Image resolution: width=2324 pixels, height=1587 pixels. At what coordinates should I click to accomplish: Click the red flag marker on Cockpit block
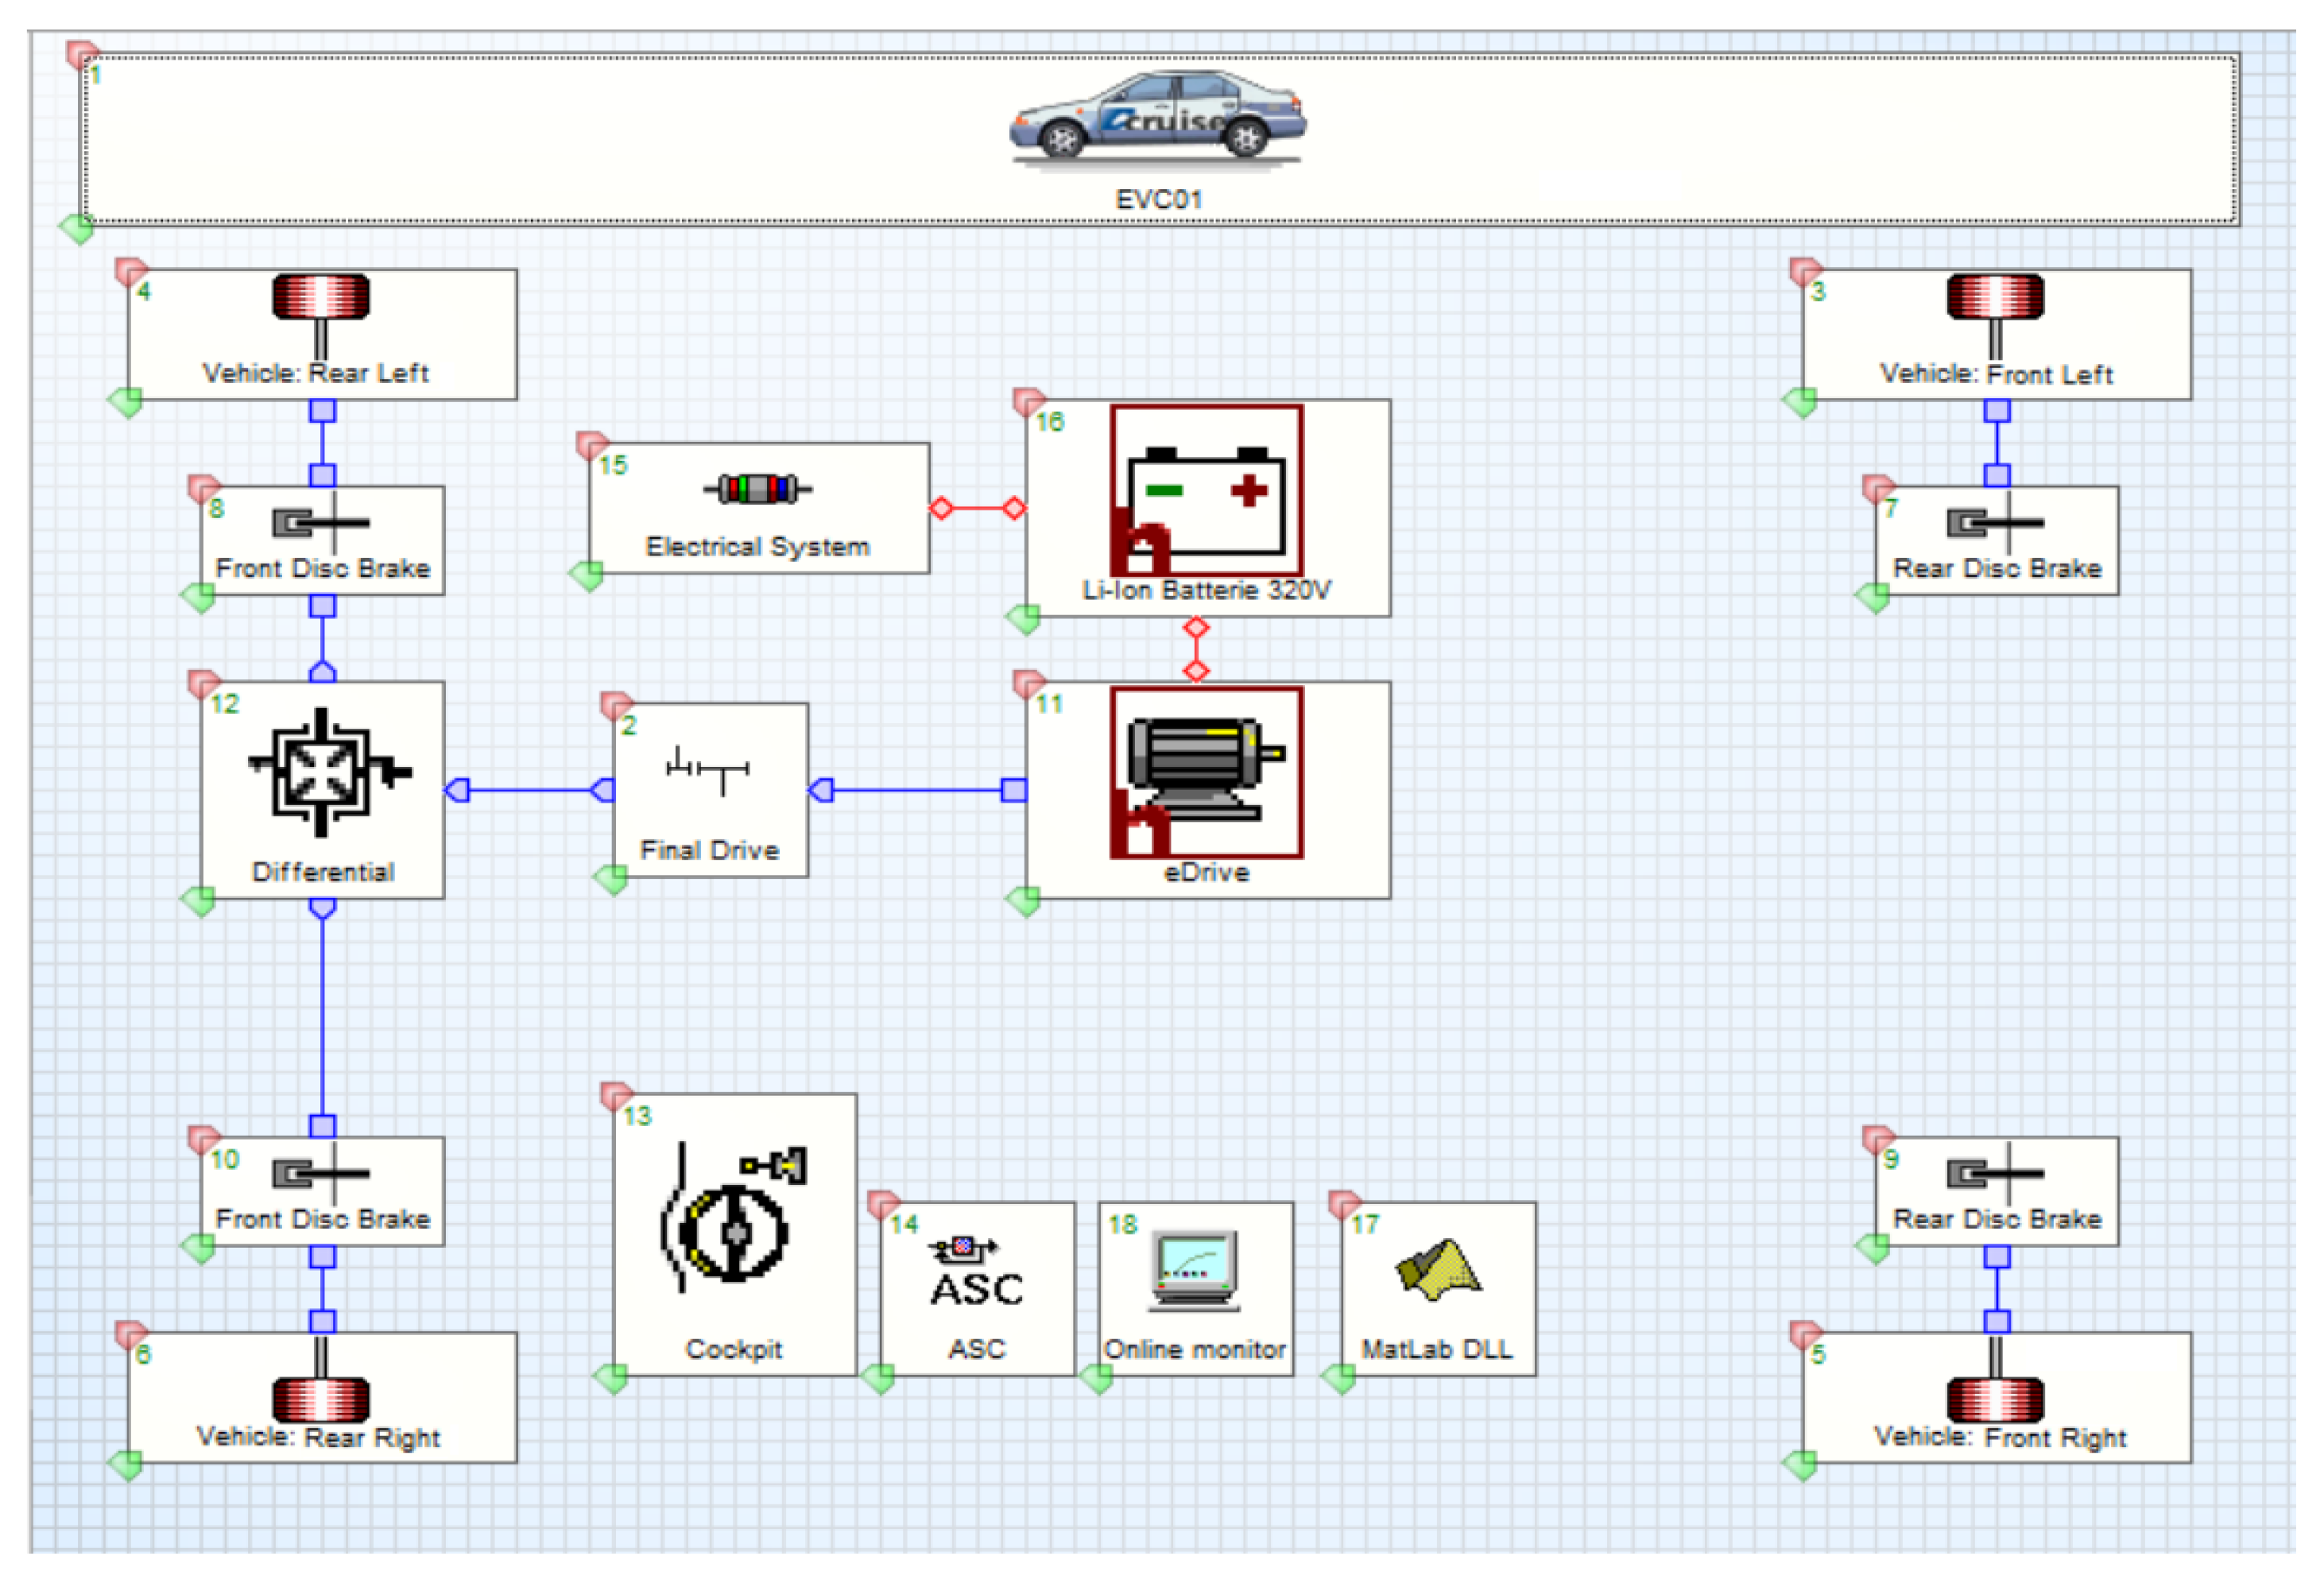(616, 1095)
